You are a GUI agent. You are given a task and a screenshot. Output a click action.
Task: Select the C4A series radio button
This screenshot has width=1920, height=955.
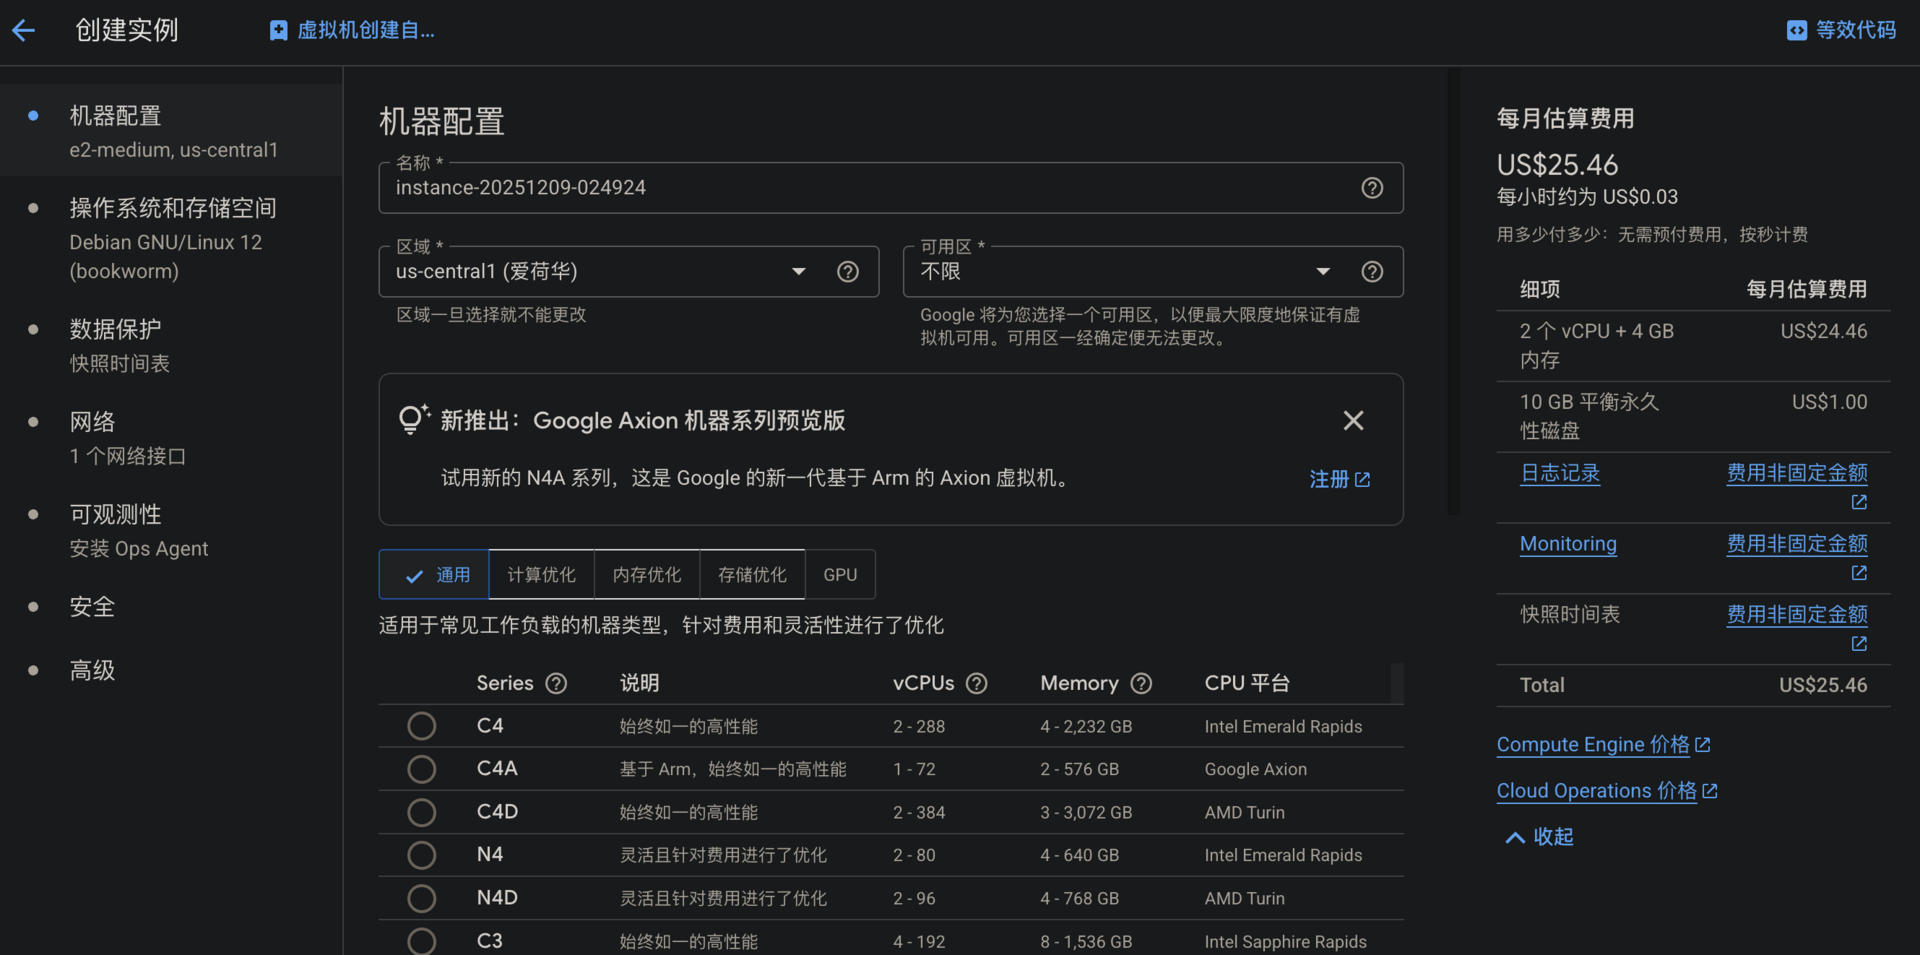[422, 769]
